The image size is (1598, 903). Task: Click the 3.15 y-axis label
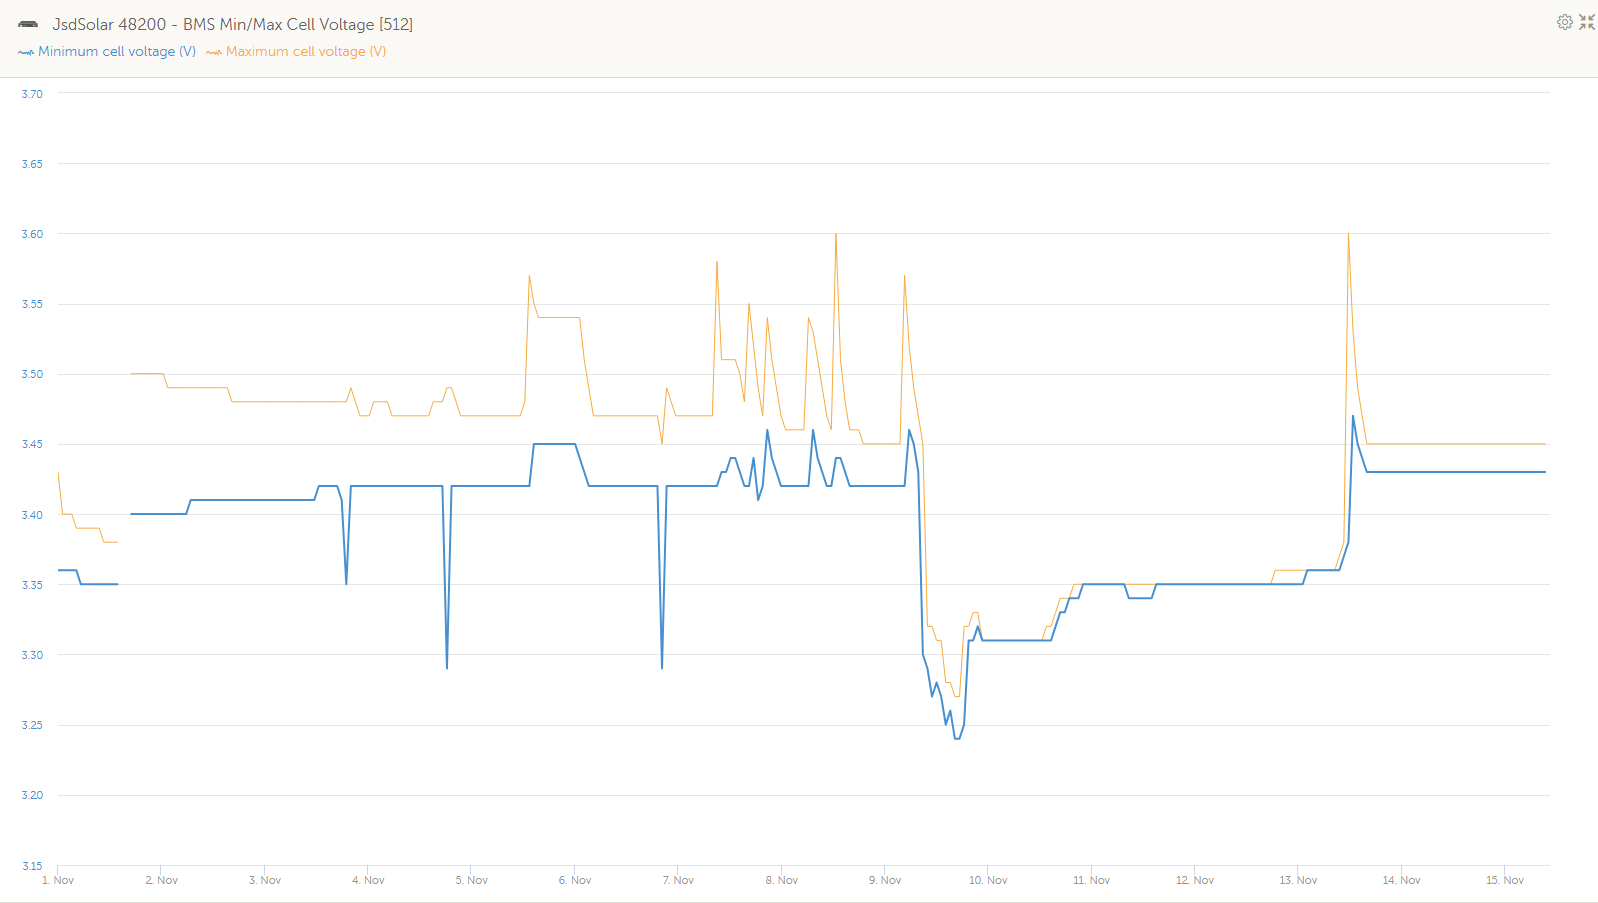pos(32,866)
